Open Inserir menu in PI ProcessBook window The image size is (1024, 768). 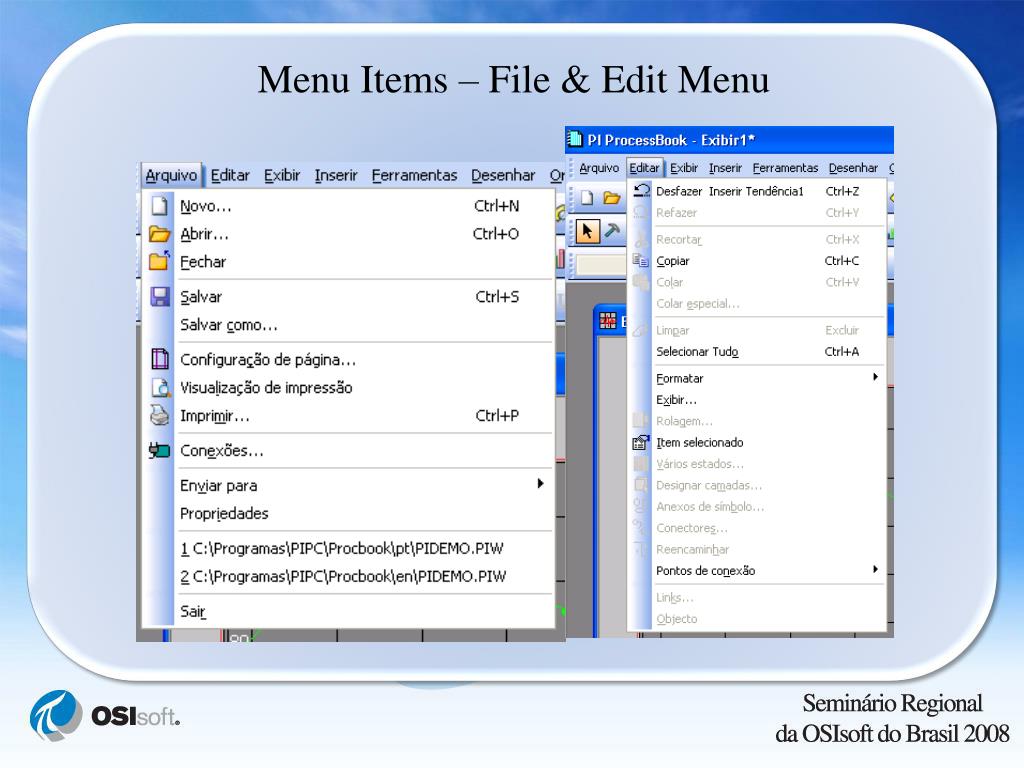coord(725,168)
